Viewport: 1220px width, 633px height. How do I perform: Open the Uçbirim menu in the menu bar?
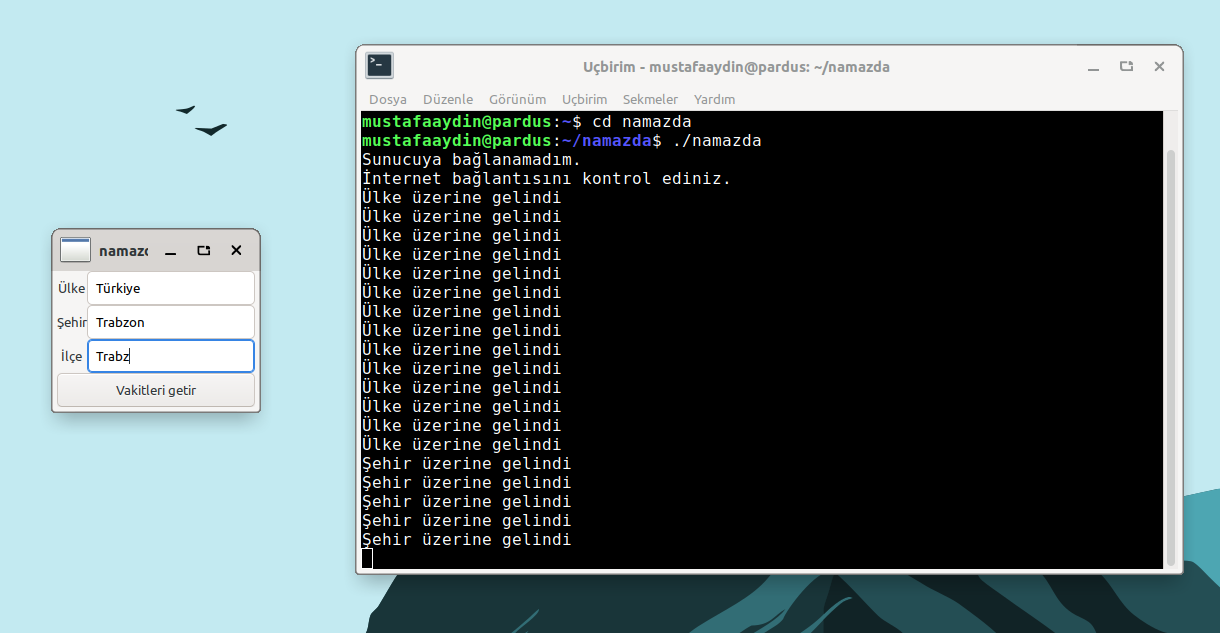coord(584,99)
